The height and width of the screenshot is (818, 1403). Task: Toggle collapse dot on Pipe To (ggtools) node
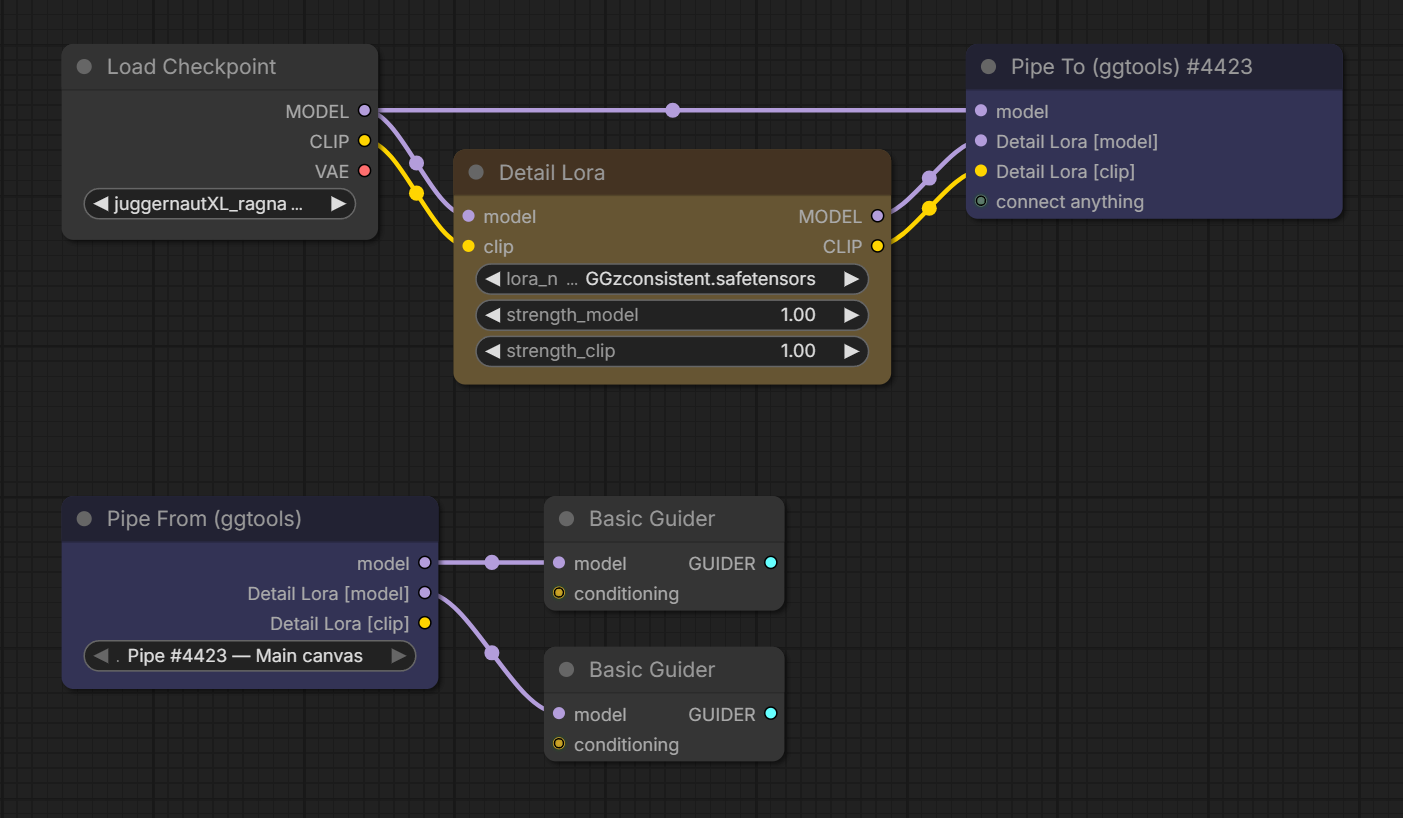(x=989, y=67)
